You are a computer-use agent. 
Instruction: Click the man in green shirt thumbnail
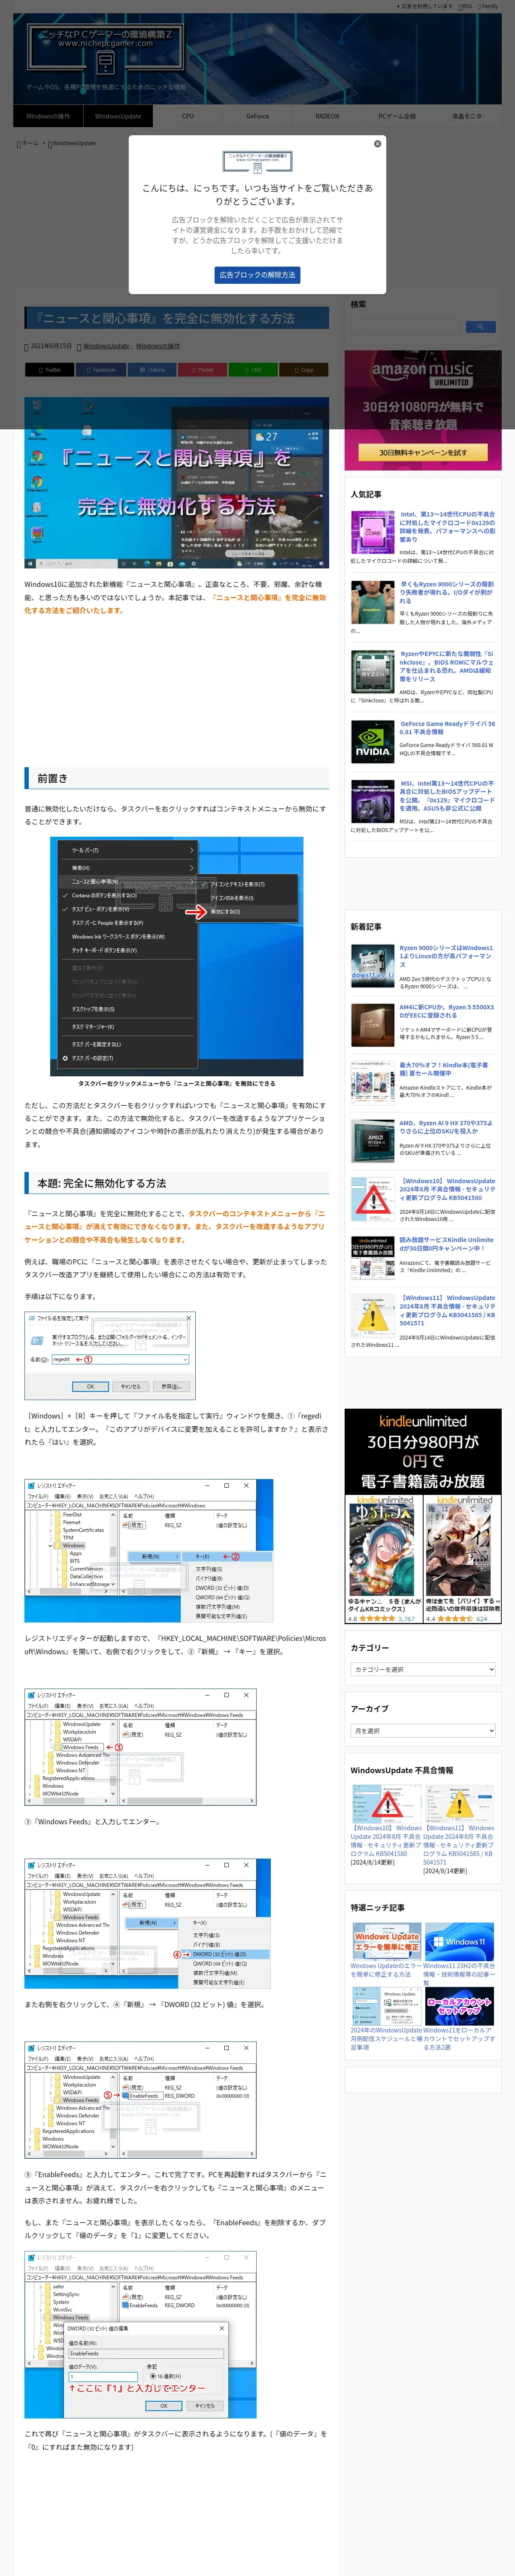pos(372,602)
